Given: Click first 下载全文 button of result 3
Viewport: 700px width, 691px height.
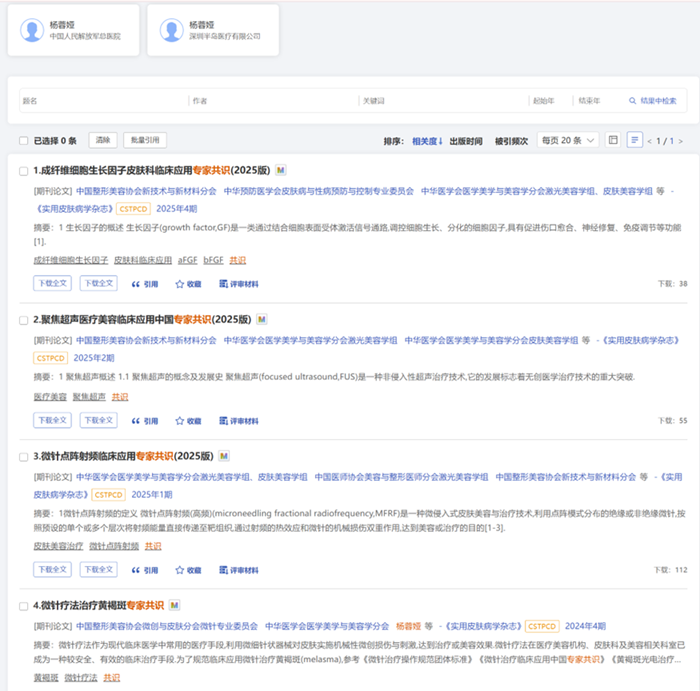Looking at the screenshot, I should (52, 570).
